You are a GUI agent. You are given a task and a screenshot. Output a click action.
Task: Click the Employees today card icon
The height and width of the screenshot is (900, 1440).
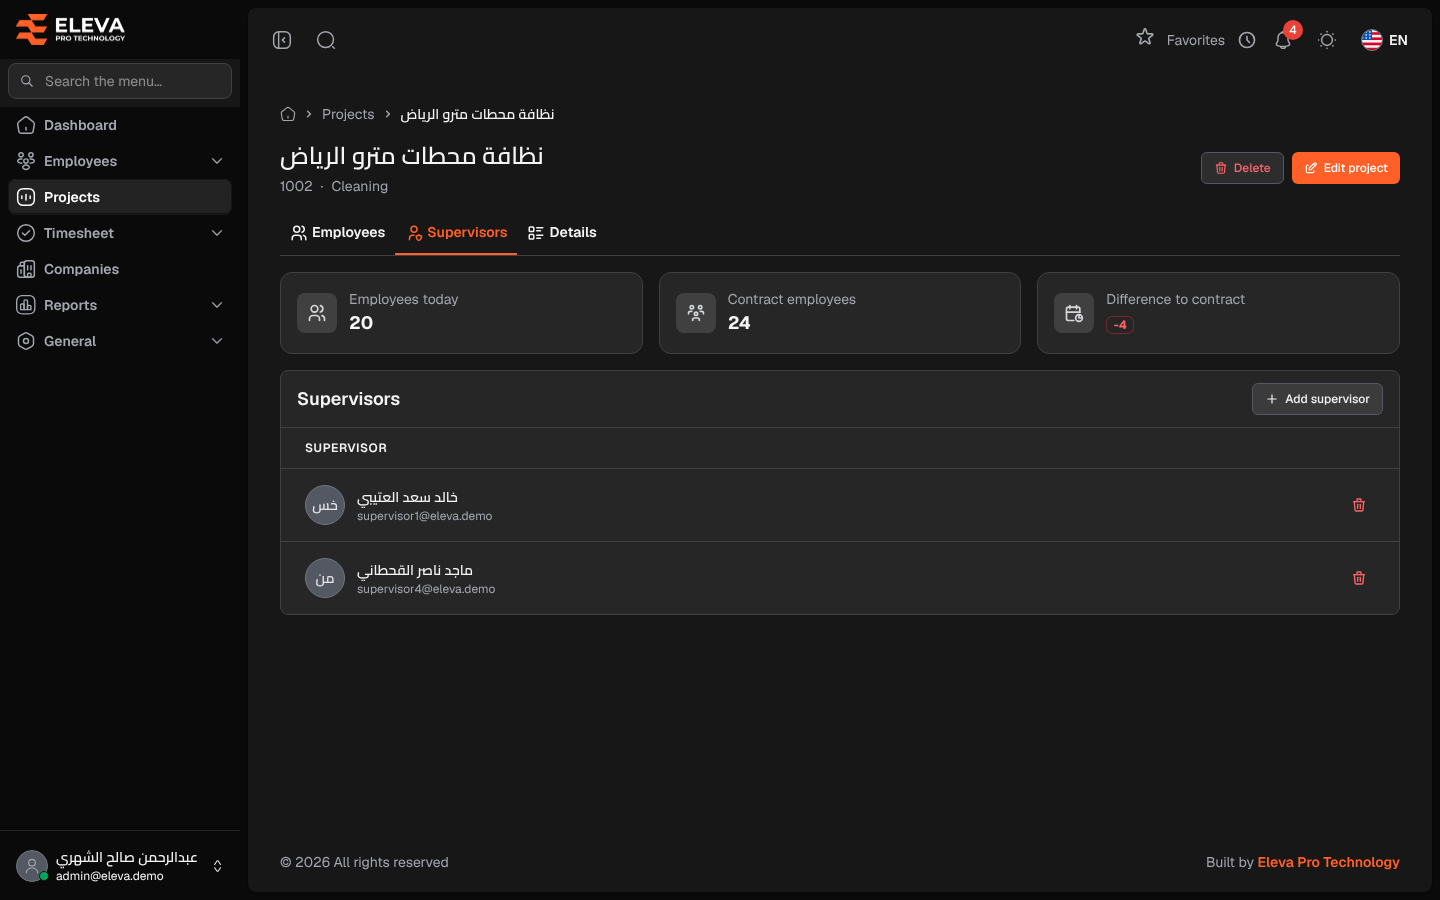click(x=317, y=313)
